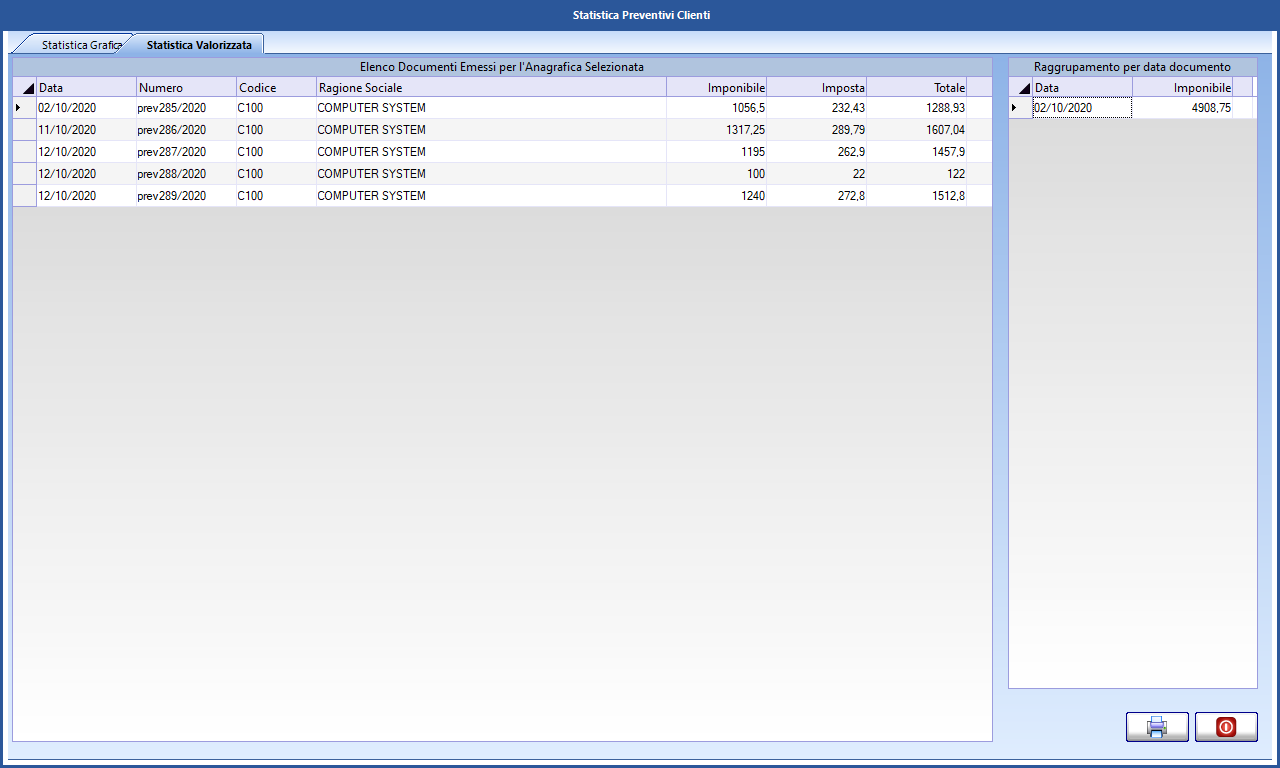Click the 262,9 imposta value

coord(817,152)
